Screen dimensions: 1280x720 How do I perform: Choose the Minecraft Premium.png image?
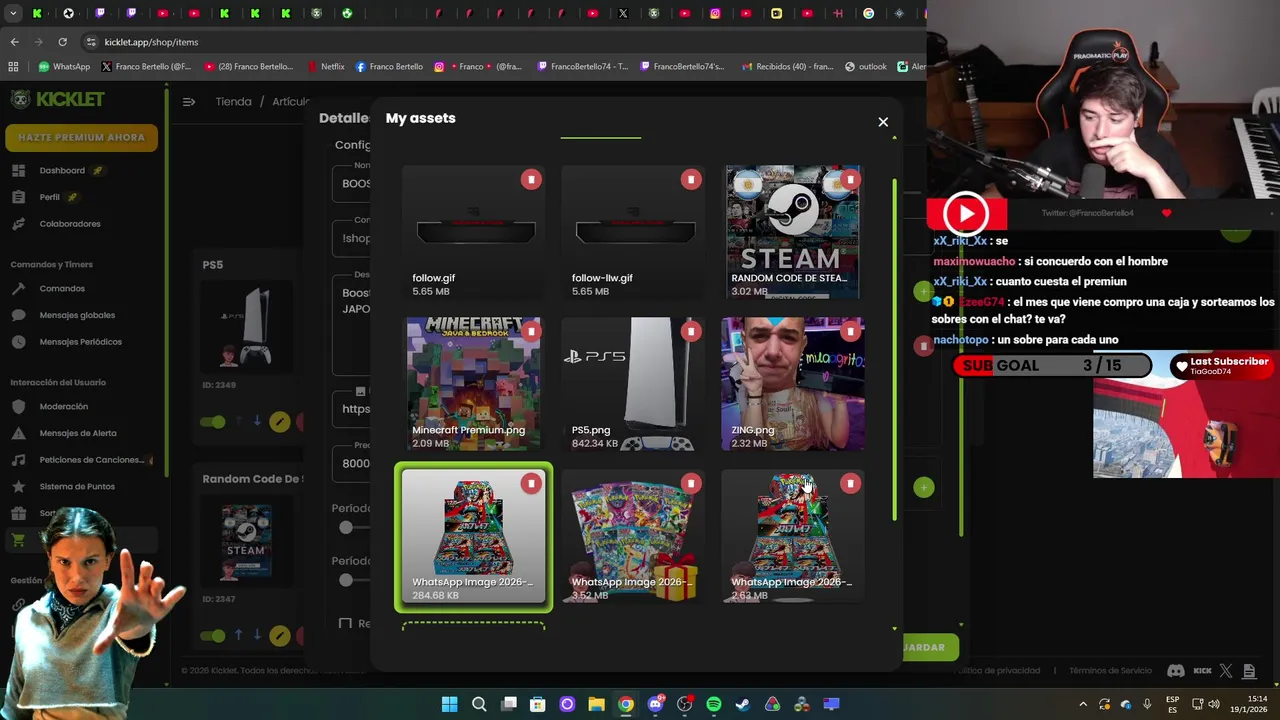[x=474, y=385]
